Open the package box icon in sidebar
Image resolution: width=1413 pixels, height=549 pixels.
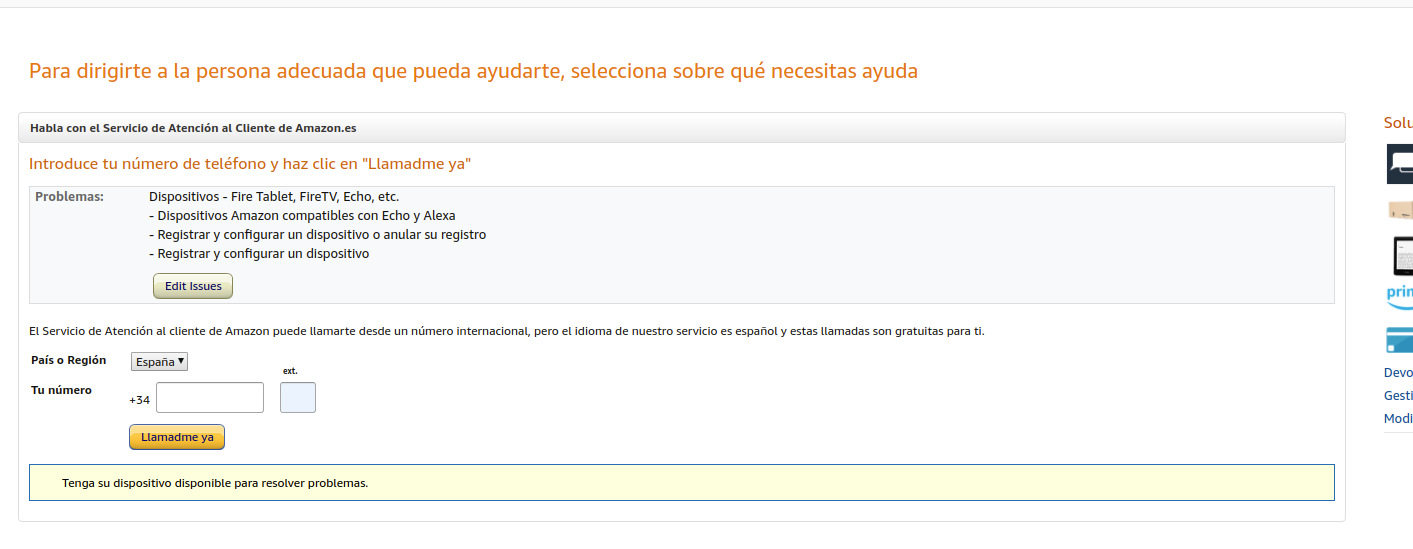[1400, 210]
